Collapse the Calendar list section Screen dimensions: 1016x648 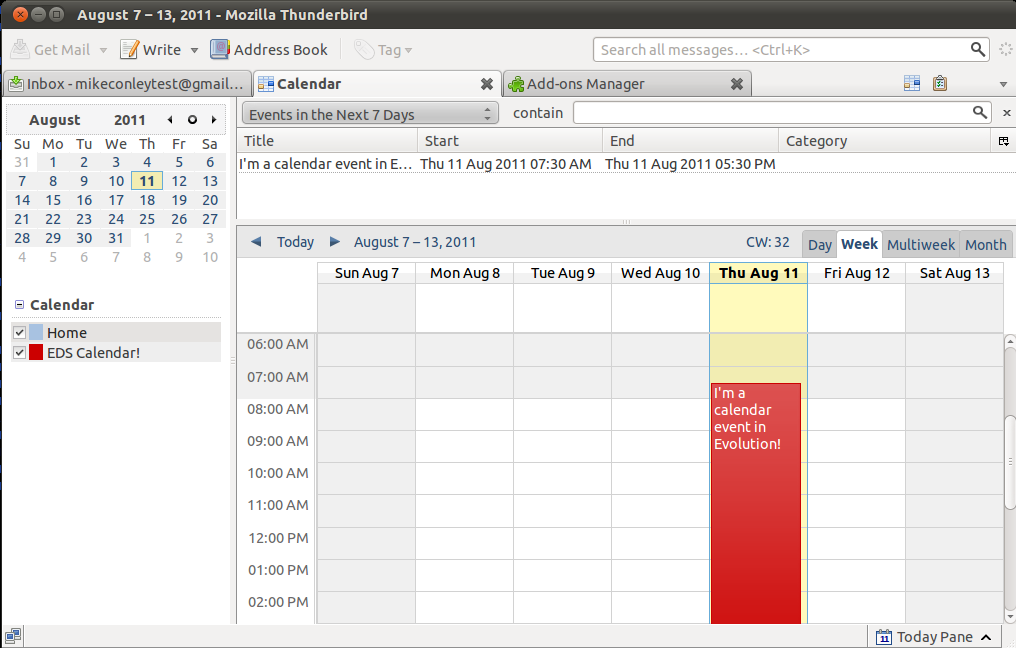19,305
